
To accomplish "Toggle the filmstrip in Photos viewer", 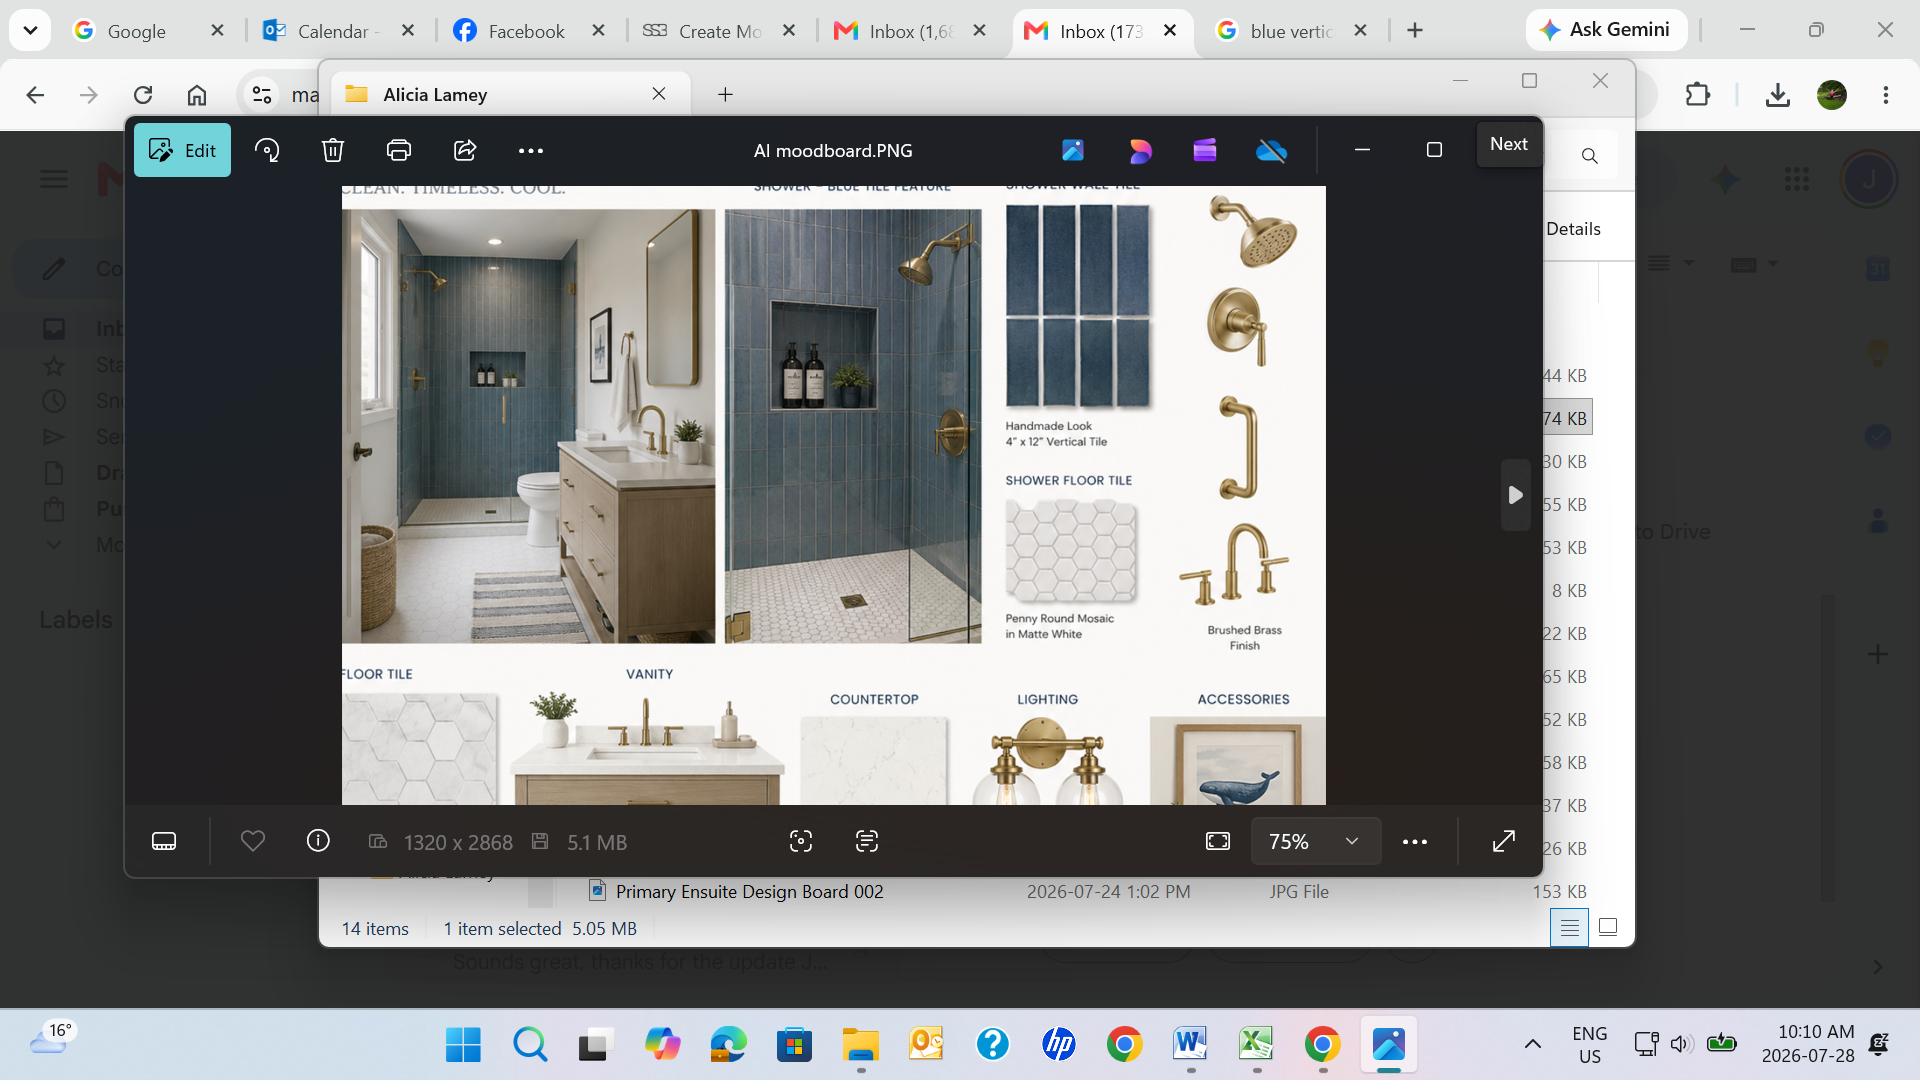I will pos(164,841).
